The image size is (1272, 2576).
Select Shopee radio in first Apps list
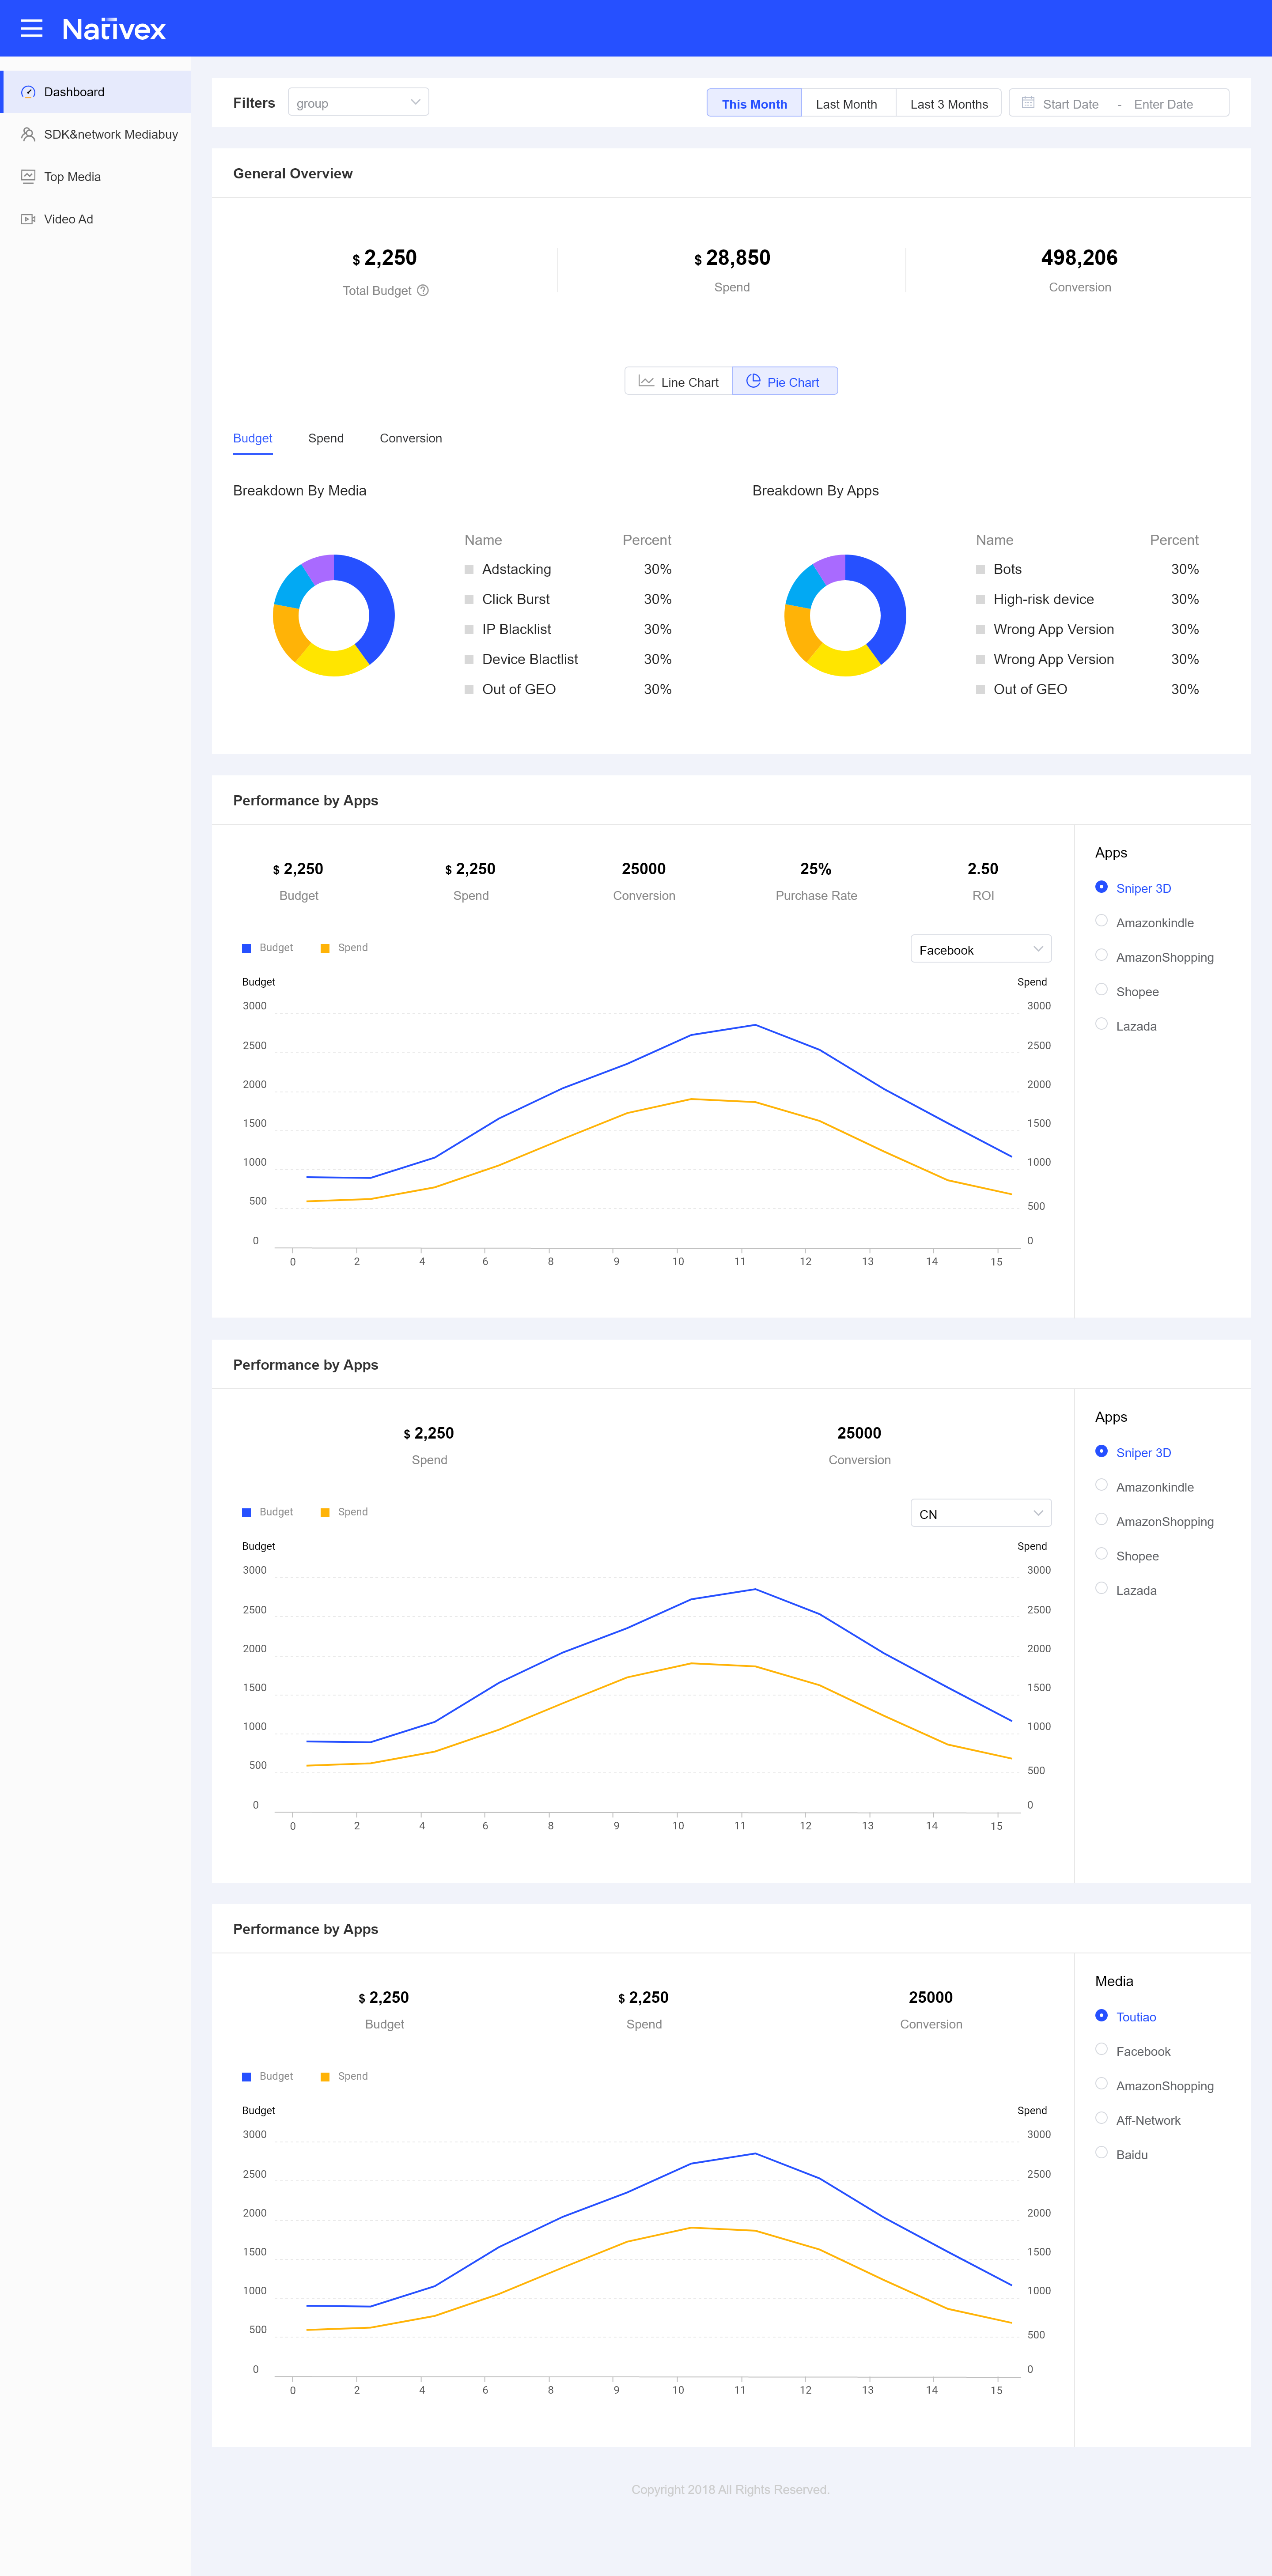click(x=1101, y=990)
